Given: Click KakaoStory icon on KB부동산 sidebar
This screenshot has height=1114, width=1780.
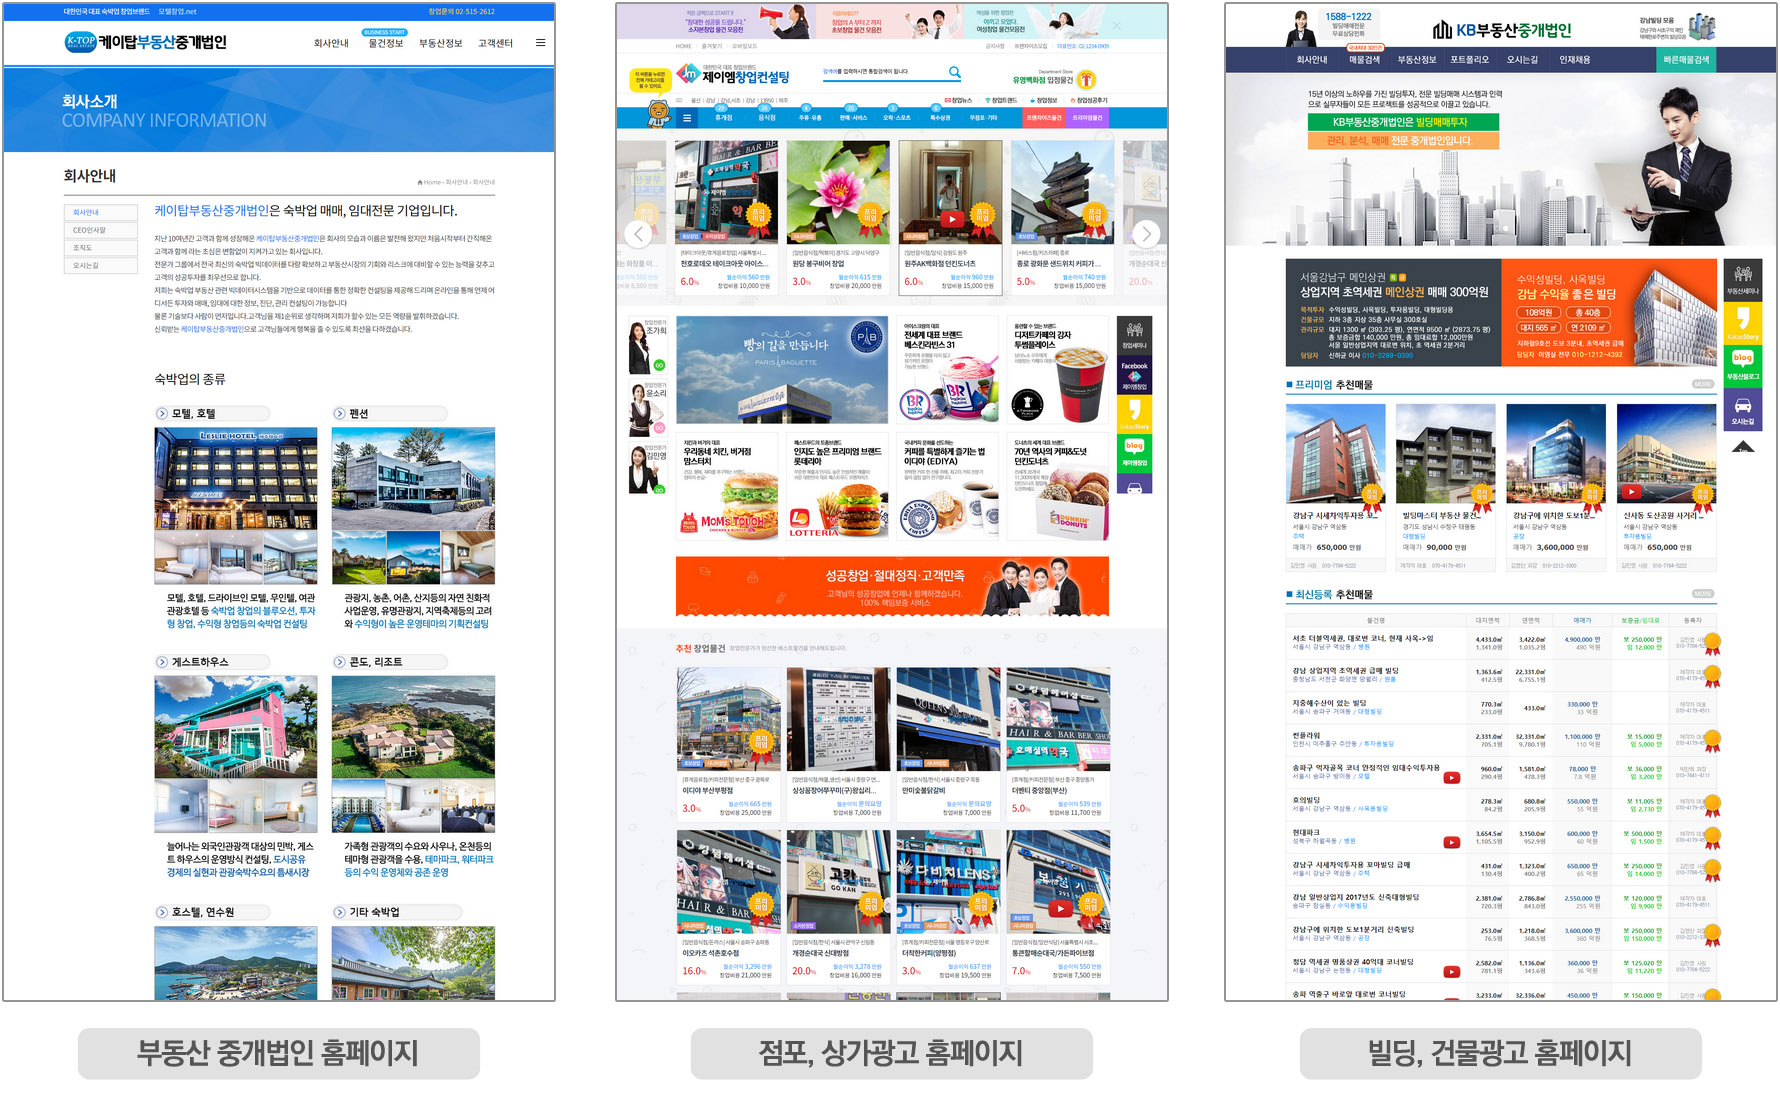Looking at the screenshot, I should (1742, 322).
